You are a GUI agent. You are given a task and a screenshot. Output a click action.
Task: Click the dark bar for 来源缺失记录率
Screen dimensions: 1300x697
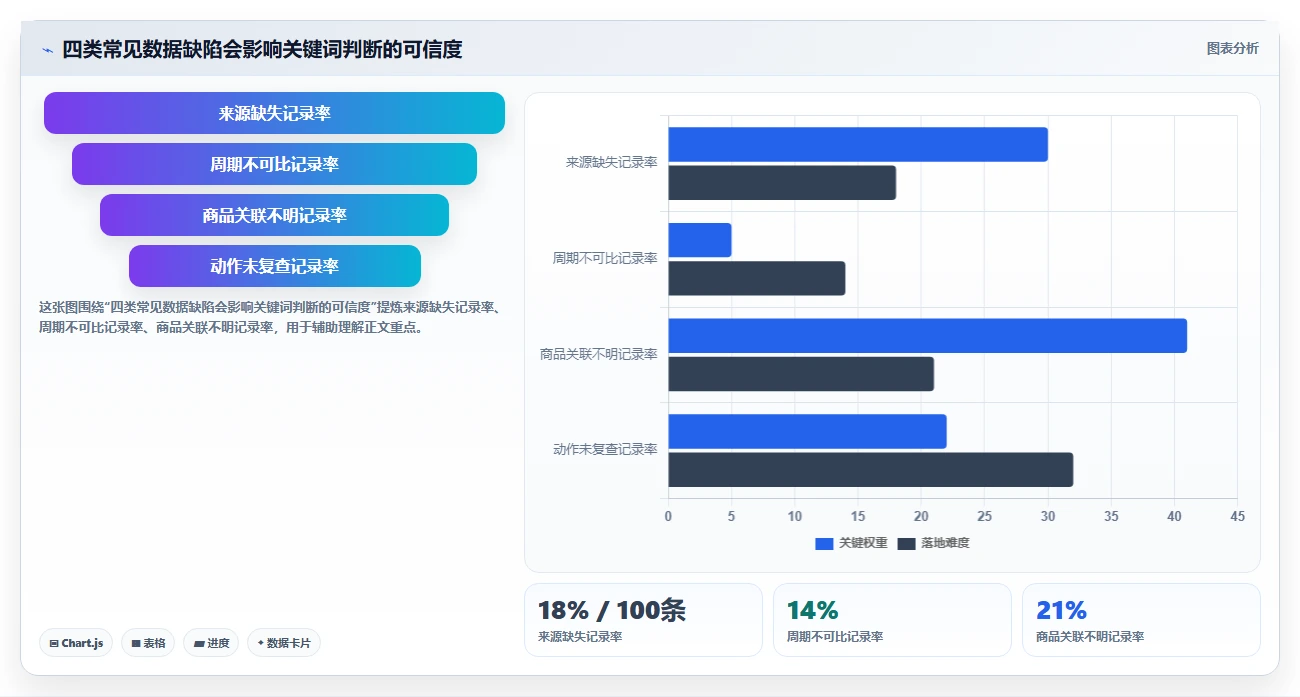click(x=782, y=183)
